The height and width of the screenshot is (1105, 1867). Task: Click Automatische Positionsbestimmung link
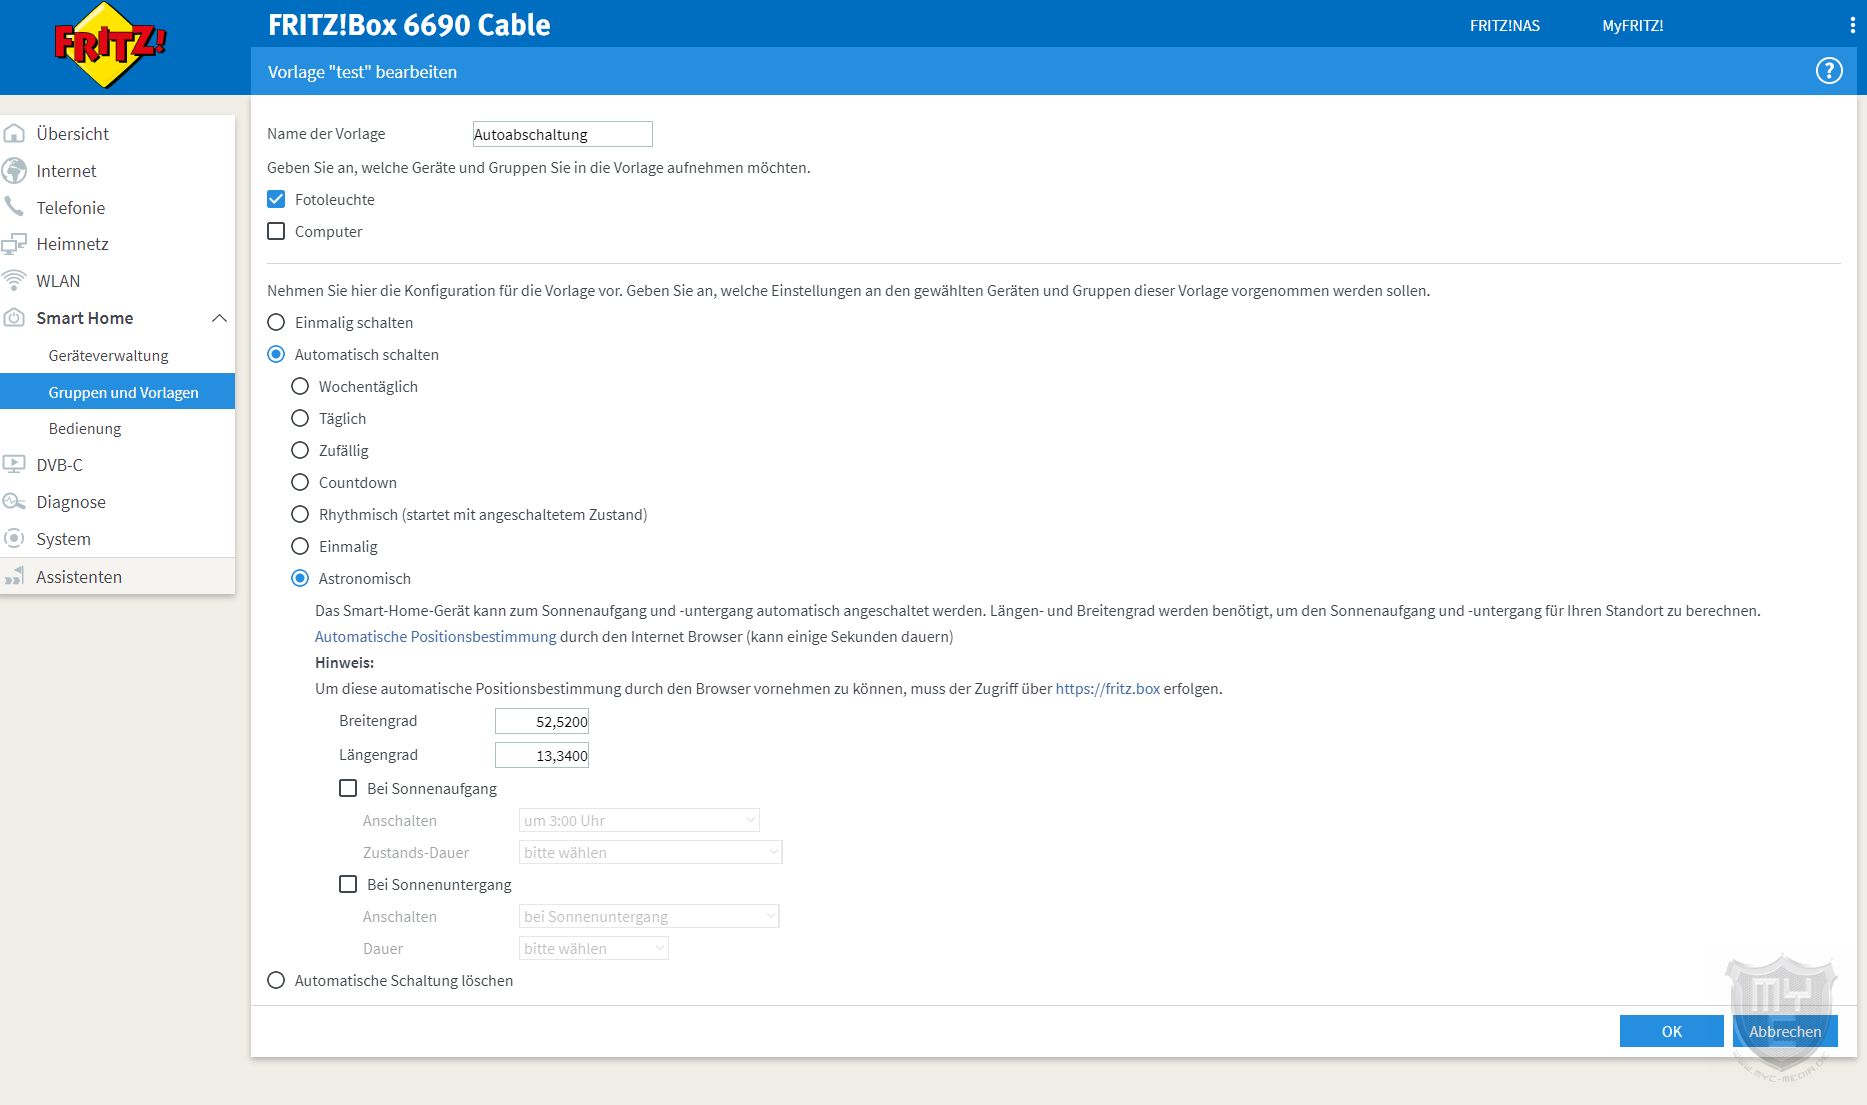pyautogui.click(x=435, y=637)
